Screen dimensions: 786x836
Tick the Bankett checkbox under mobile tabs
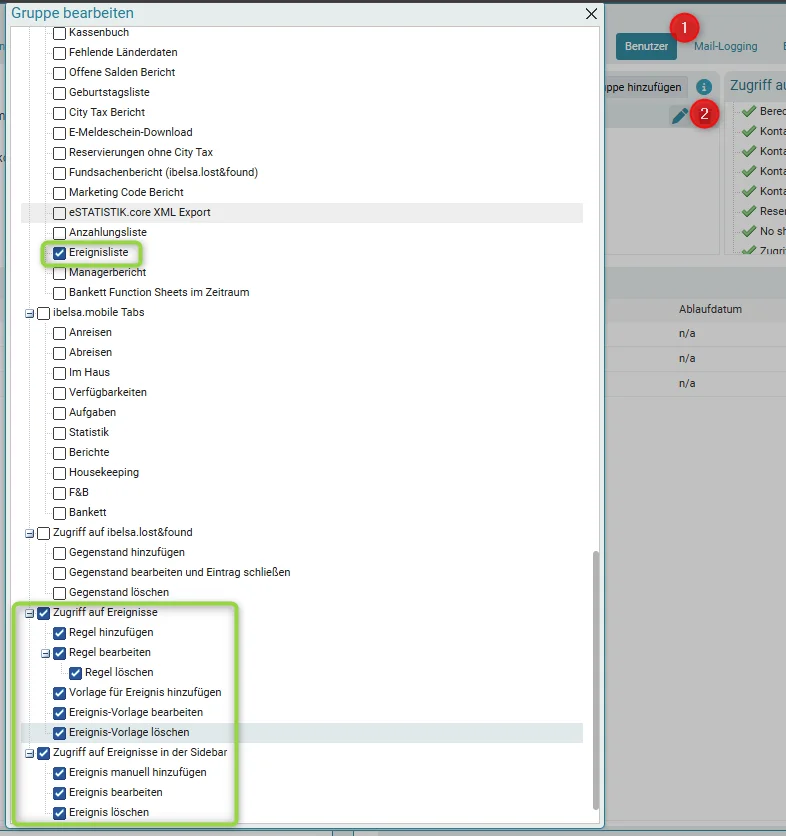click(60, 513)
